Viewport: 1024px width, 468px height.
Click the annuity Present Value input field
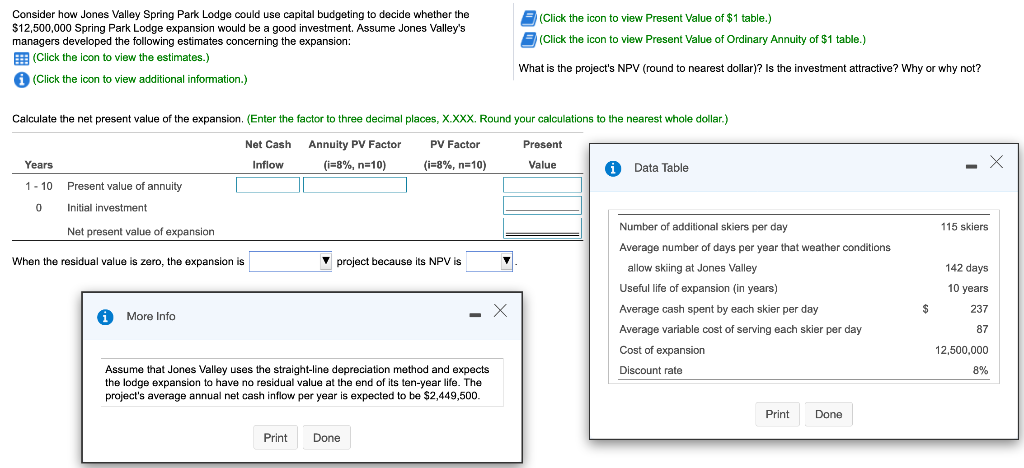(542, 185)
